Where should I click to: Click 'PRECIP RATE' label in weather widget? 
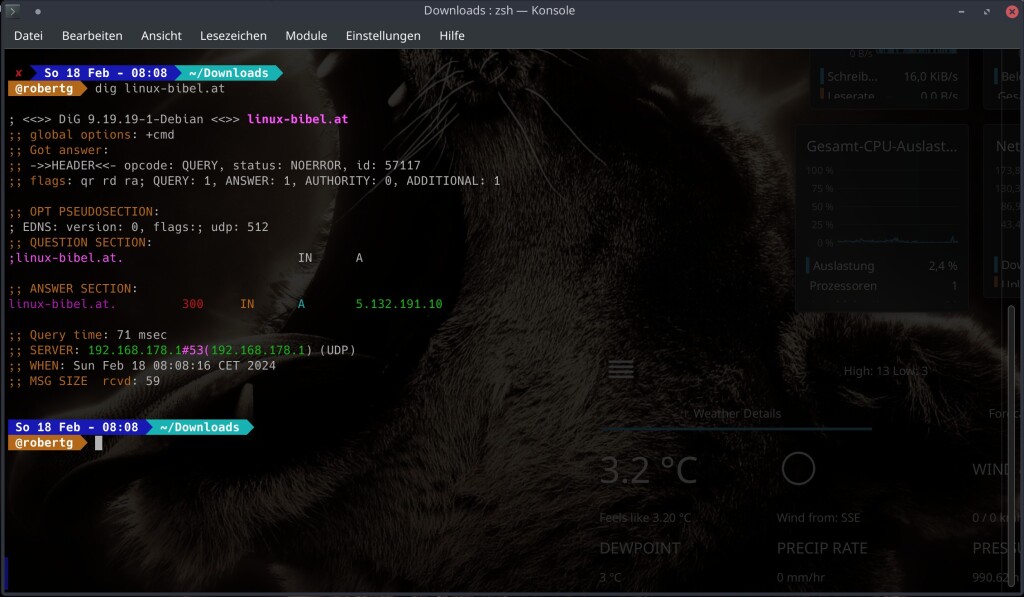point(822,548)
